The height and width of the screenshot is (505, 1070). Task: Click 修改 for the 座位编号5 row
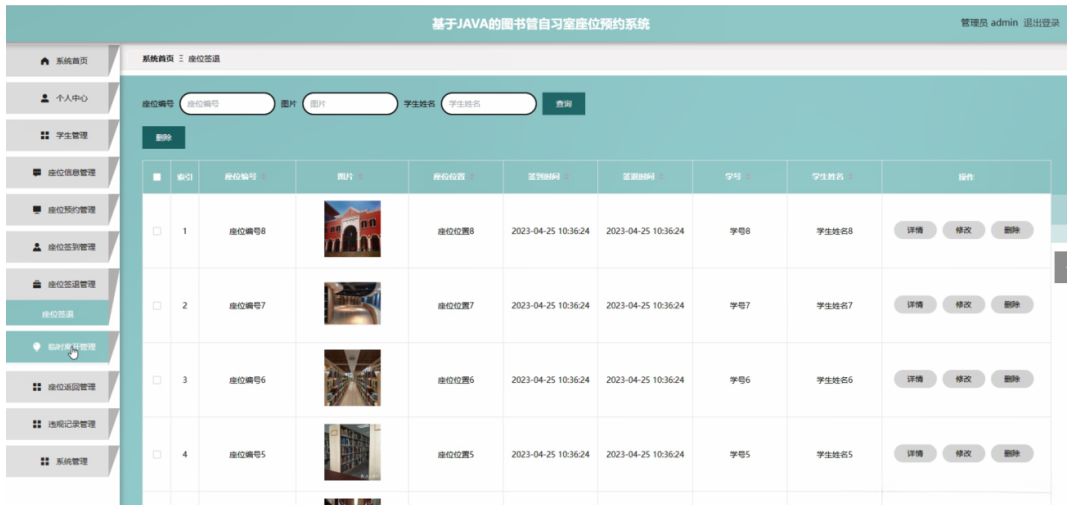pyautogui.click(x=964, y=454)
